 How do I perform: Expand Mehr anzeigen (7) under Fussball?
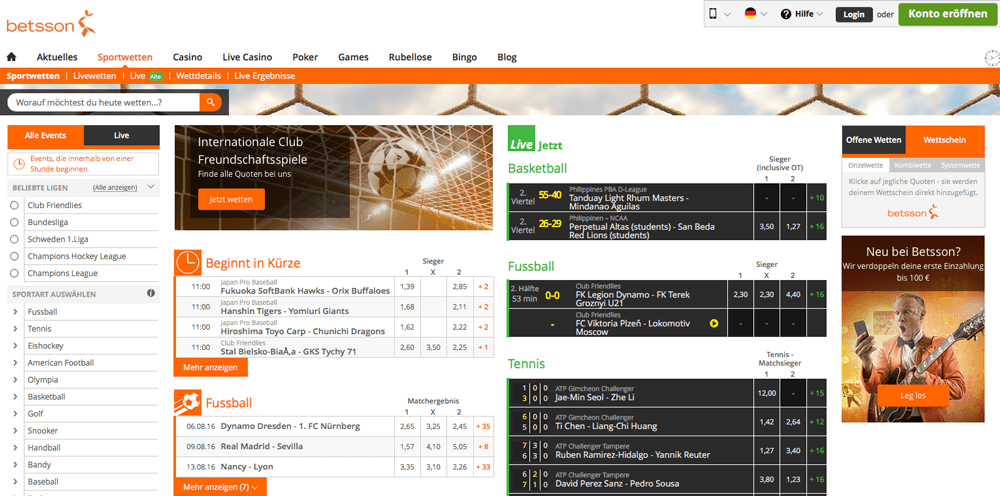(x=221, y=487)
